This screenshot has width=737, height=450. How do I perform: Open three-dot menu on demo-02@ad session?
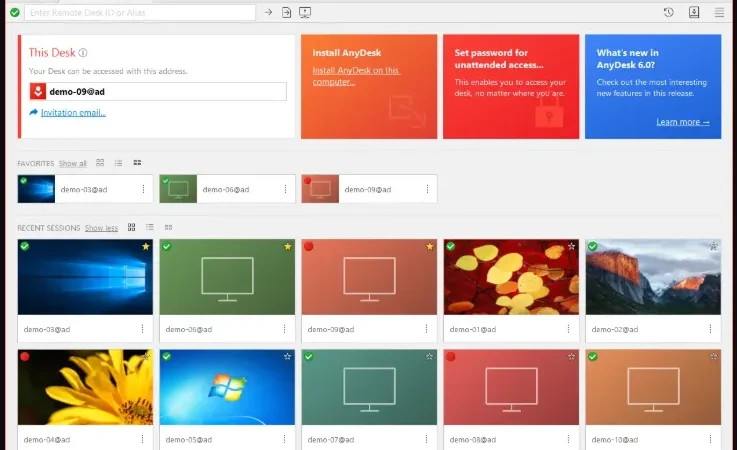[710, 329]
